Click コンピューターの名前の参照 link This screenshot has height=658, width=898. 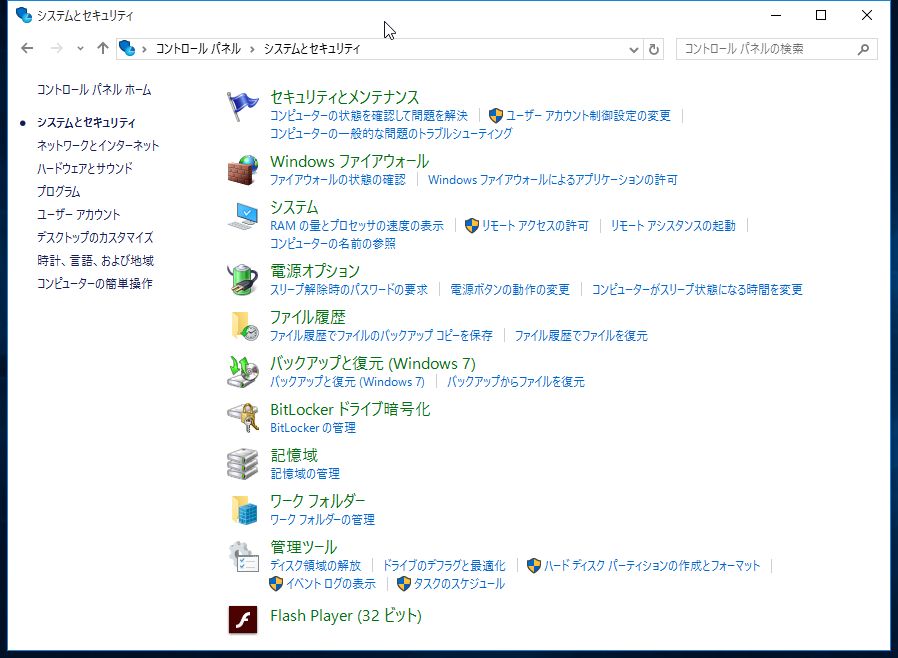coord(333,243)
